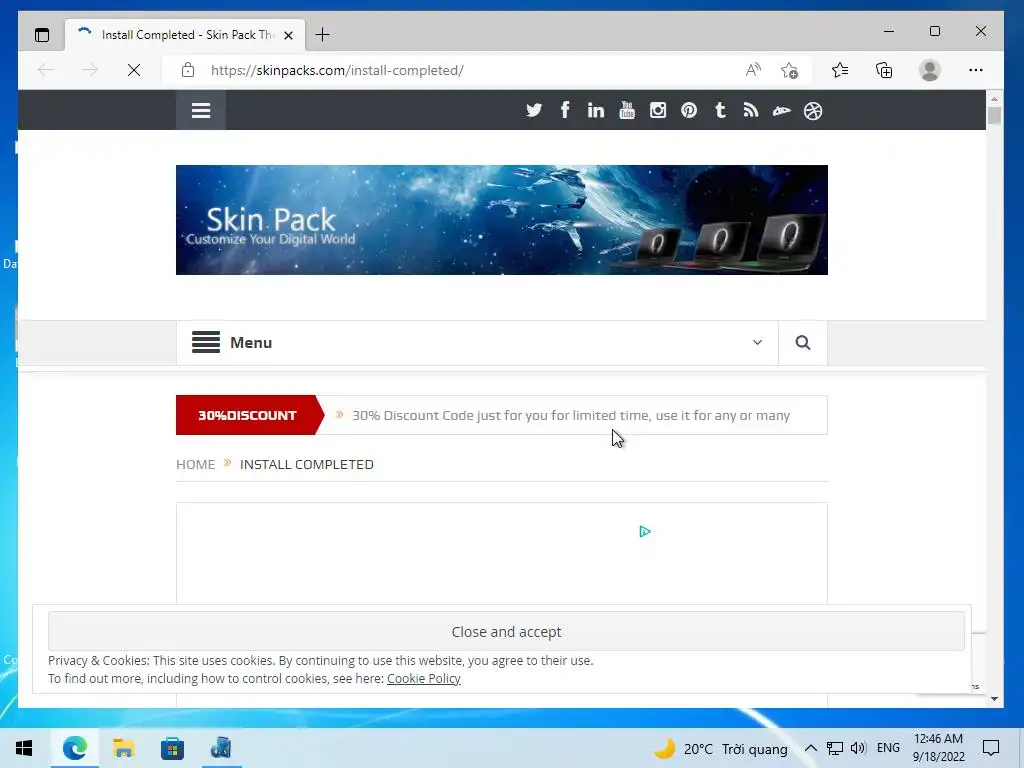Stop page loading with the X button

pos(134,70)
